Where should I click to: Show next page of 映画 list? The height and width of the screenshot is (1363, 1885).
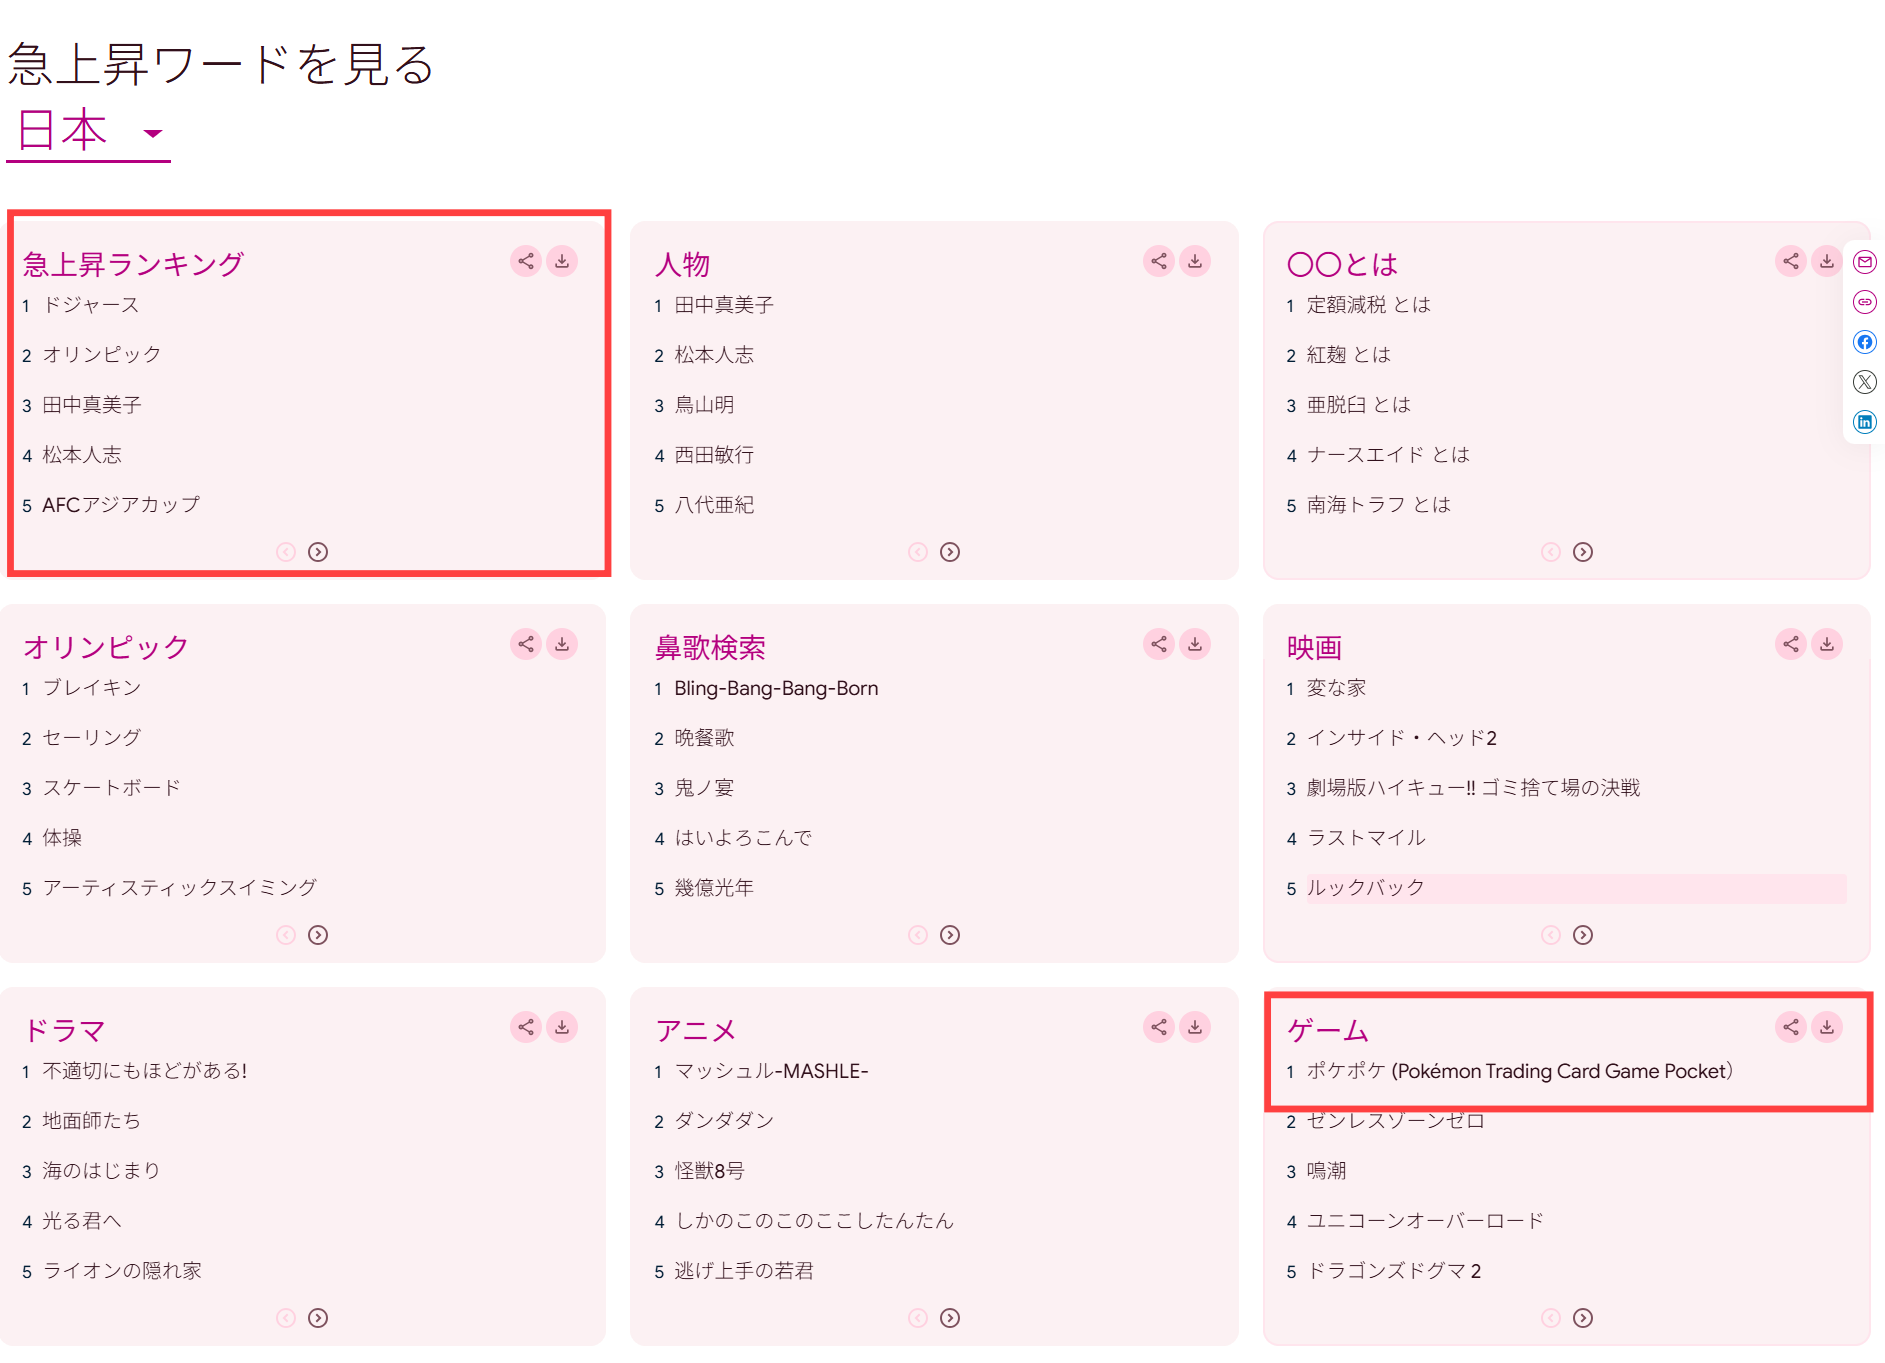click(1583, 935)
